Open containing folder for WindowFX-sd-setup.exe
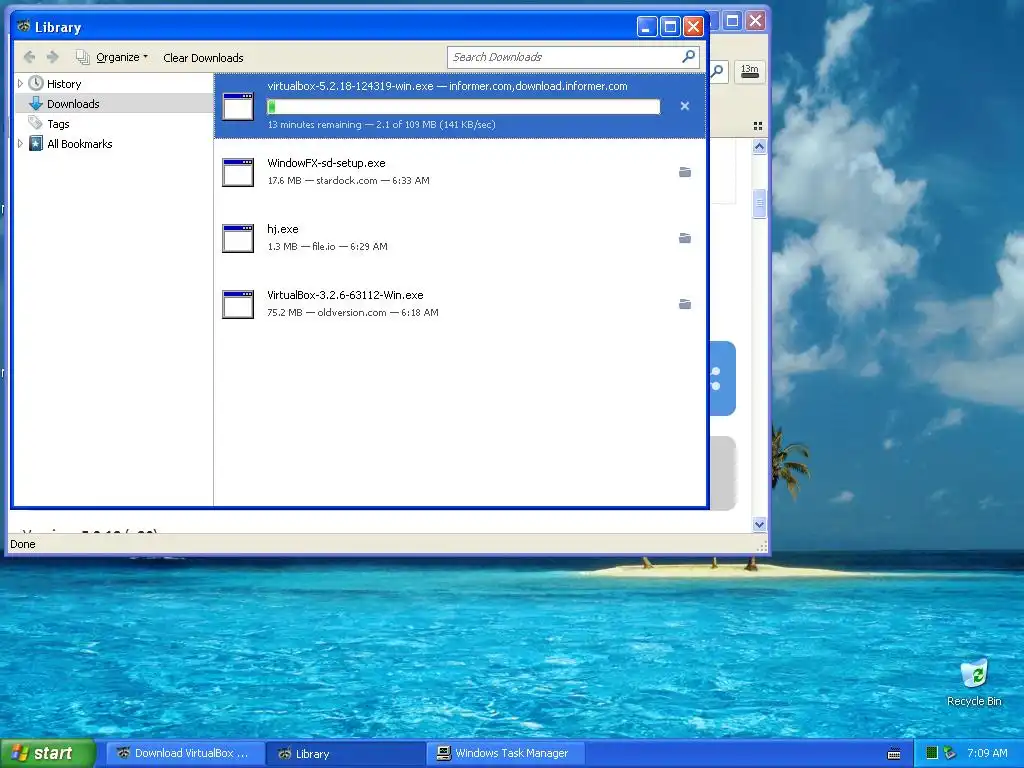The height and width of the screenshot is (768, 1024). tap(684, 172)
